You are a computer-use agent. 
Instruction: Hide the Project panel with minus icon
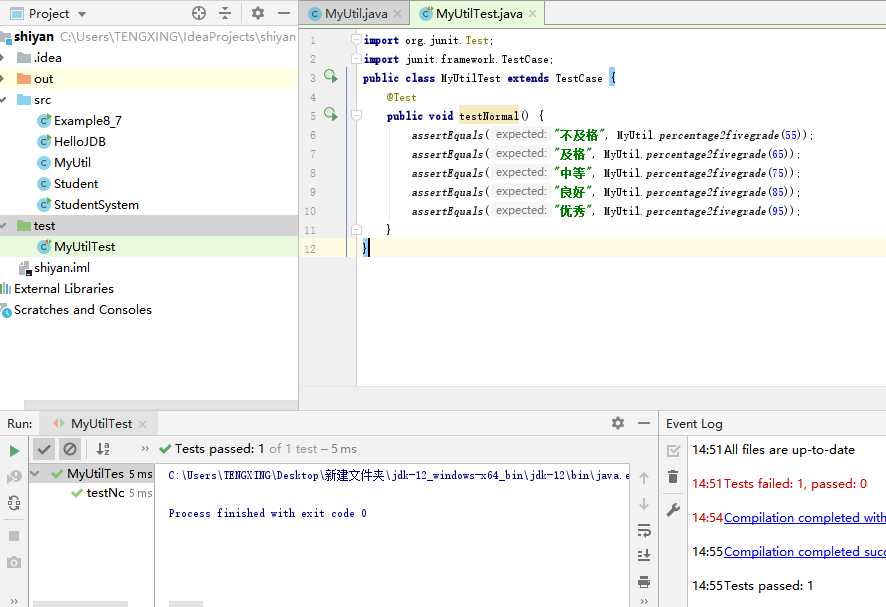pyautogui.click(x=284, y=13)
